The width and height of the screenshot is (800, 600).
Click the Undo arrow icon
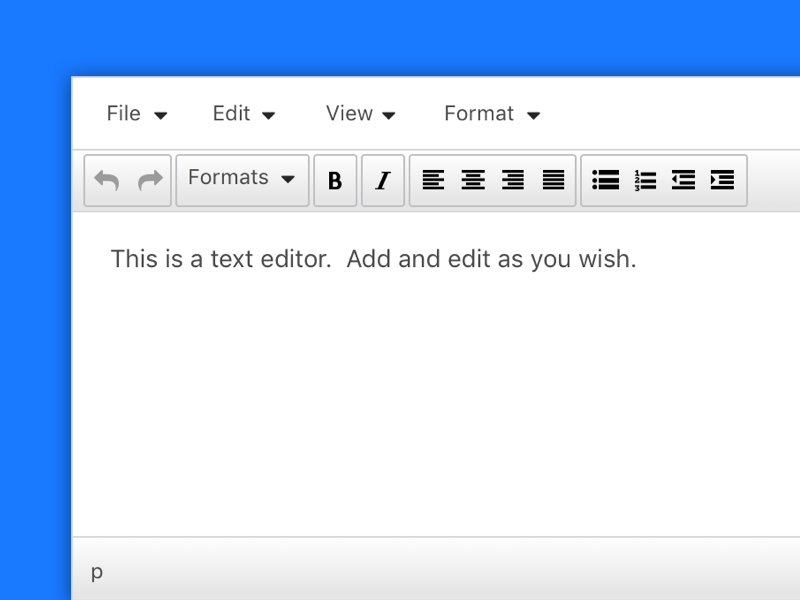click(106, 179)
